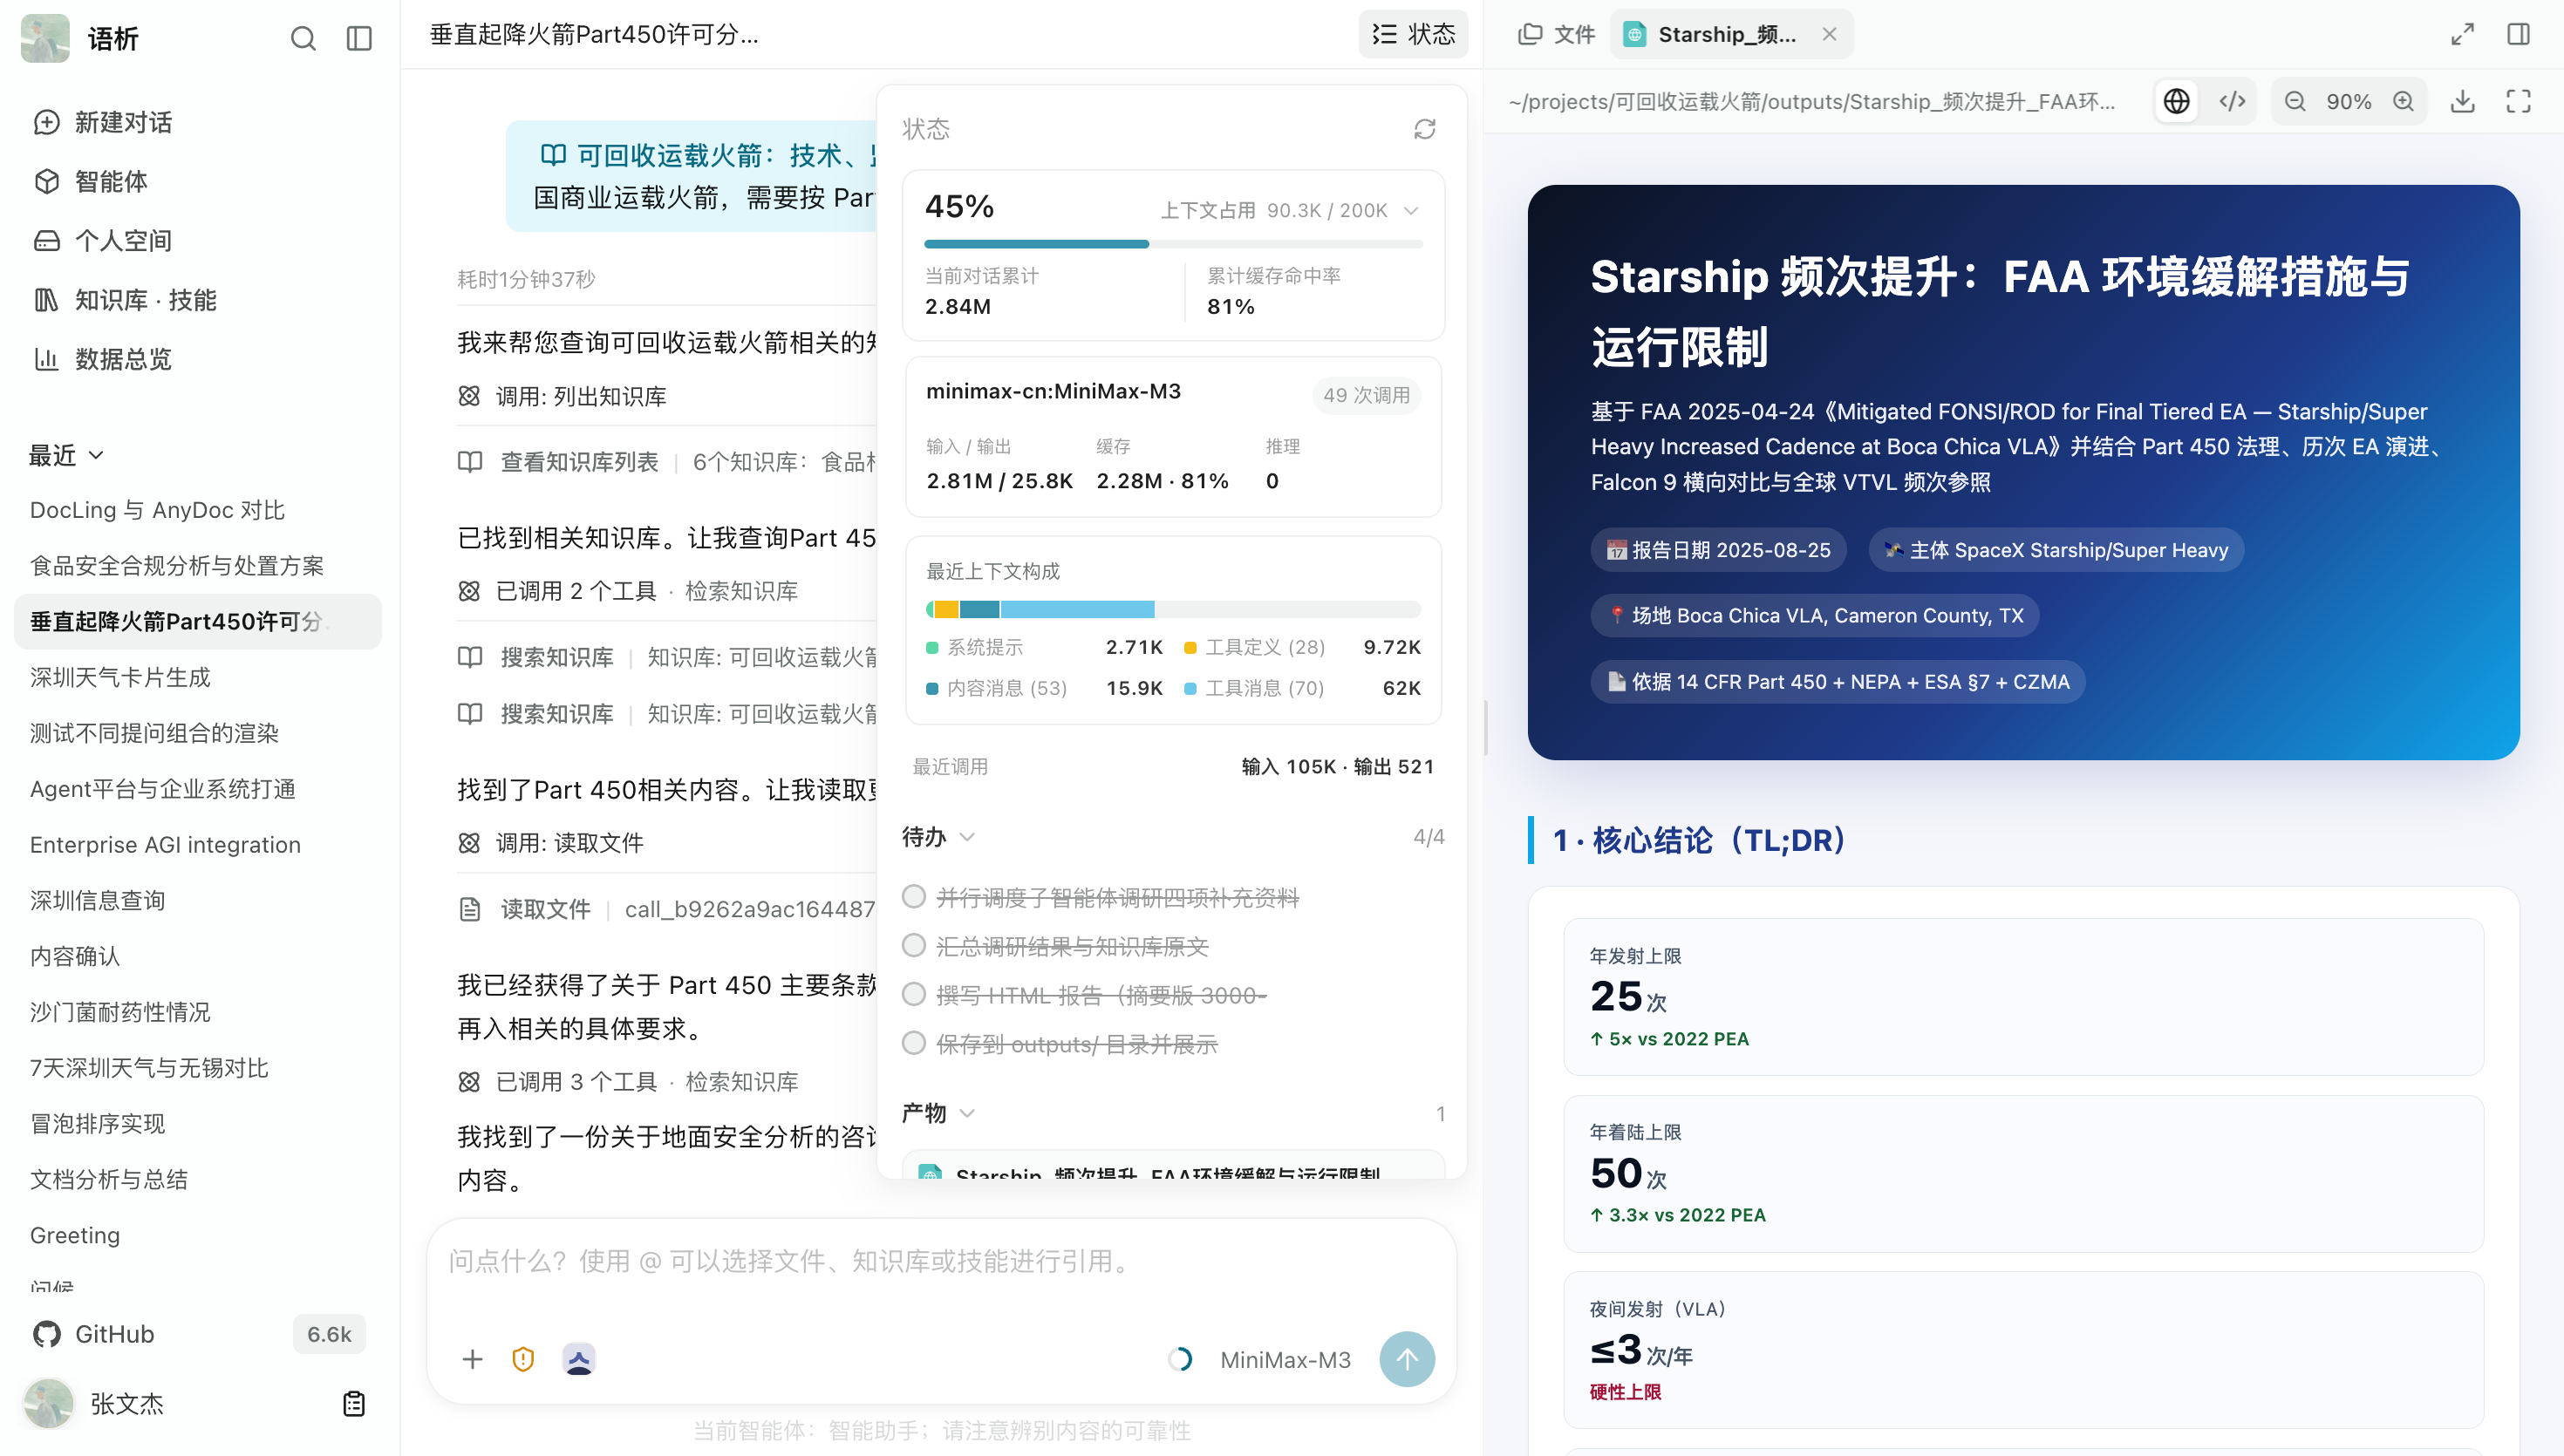Expand 已调用 3 个工具 · 检索知识库
Viewport: 2564px width, 1456px height.
pyautogui.click(x=627, y=1082)
